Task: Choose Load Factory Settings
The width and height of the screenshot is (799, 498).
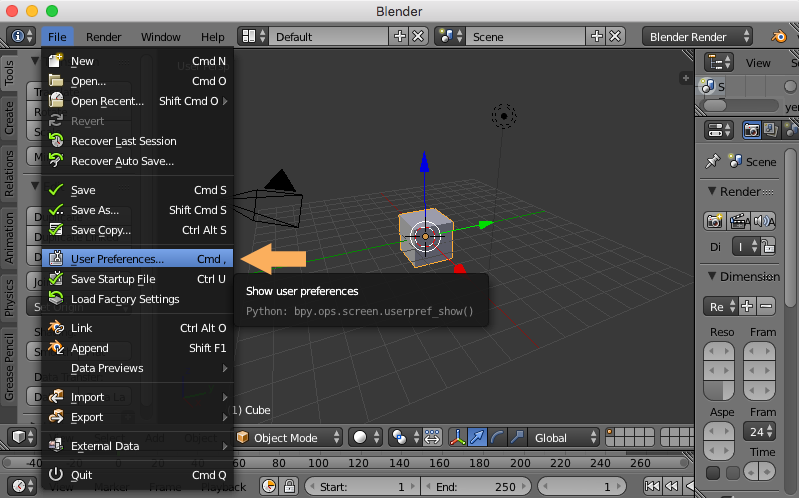Action: tap(138, 299)
